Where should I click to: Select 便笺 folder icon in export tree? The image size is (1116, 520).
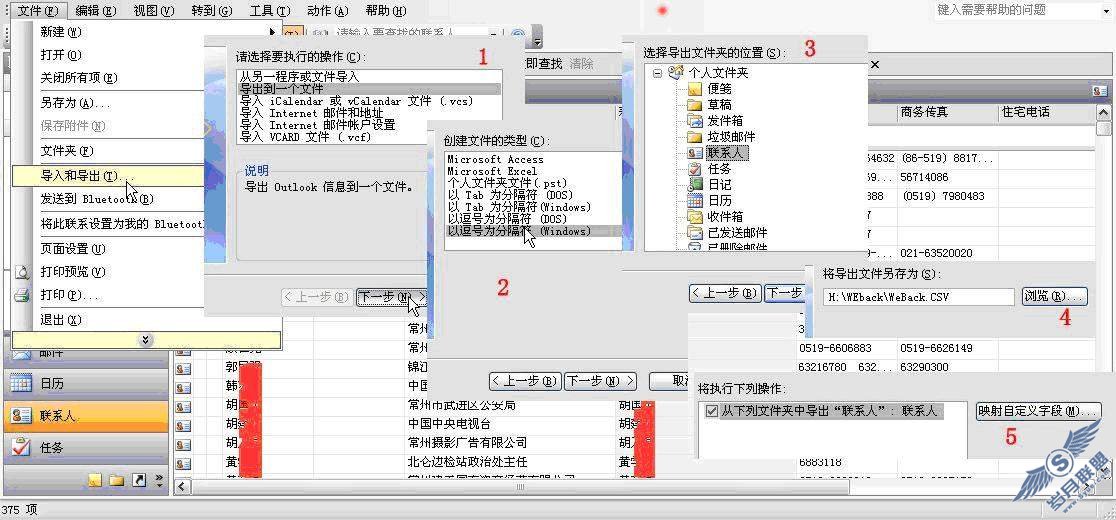tap(695, 89)
